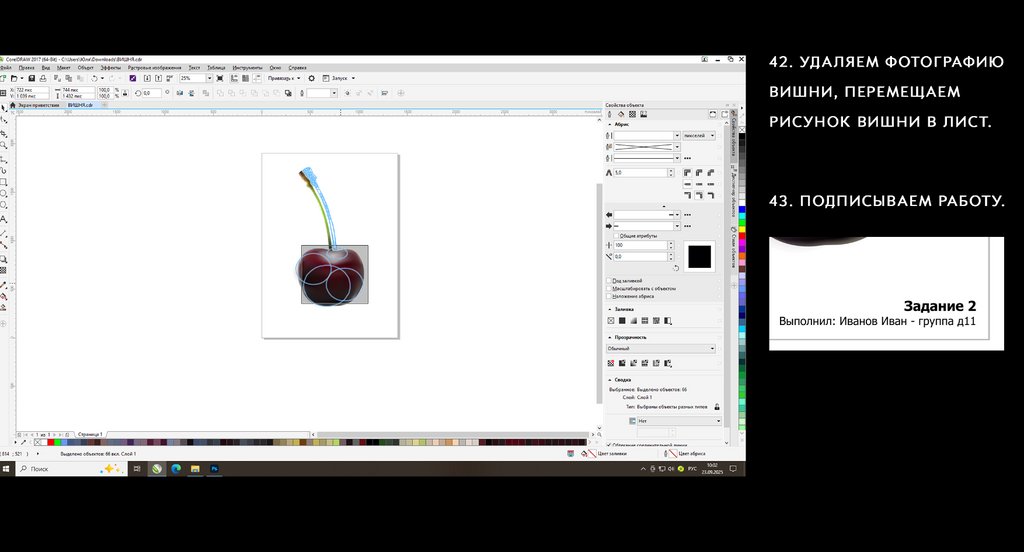Open File Explorer from taskbar
1024x552 pixels.
(x=195, y=468)
